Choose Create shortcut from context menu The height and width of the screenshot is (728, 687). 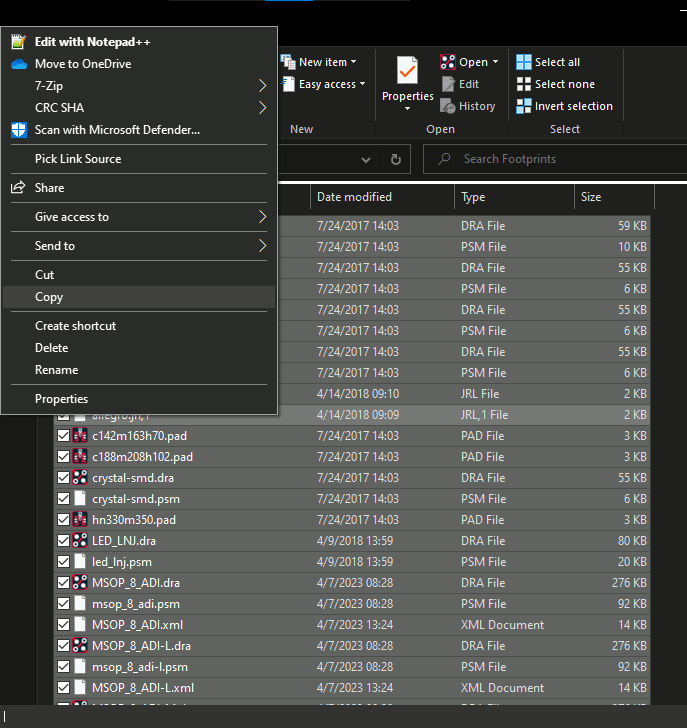tap(139, 326)
